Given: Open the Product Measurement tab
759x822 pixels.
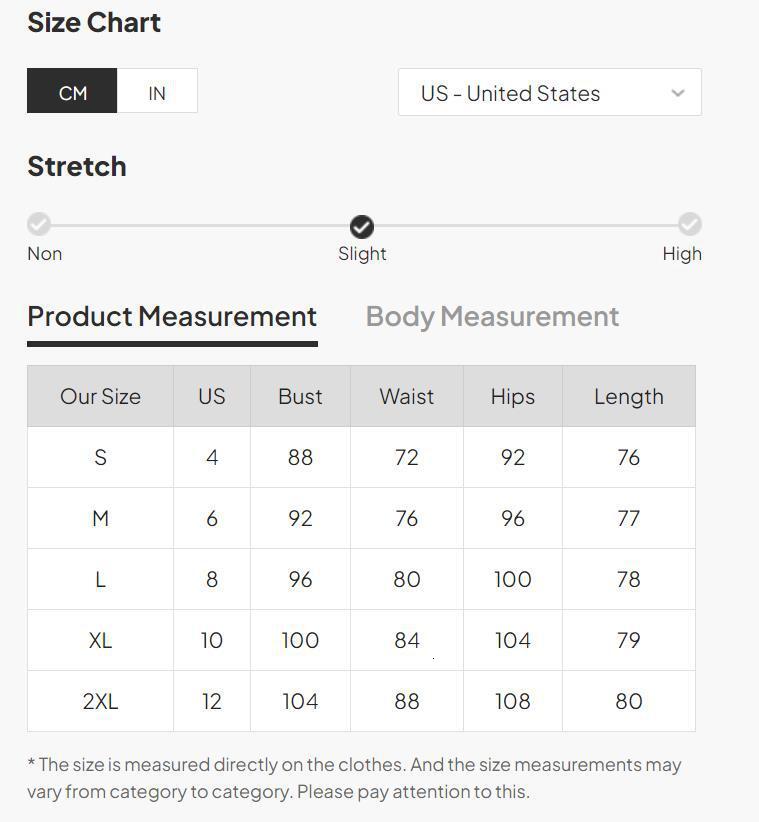Looking at the screenshot, I should (x=172, y=317).
